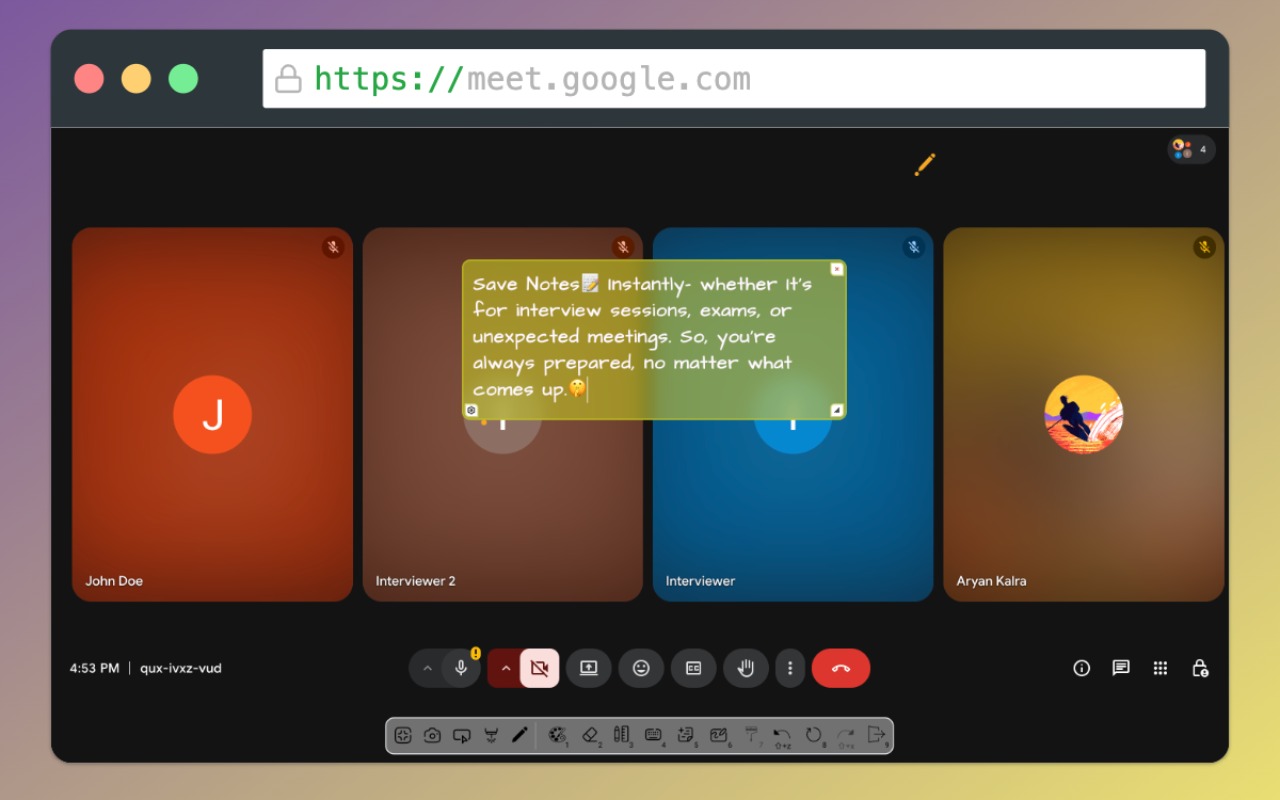Click the keyboard text tool icon

coord(653,736)
